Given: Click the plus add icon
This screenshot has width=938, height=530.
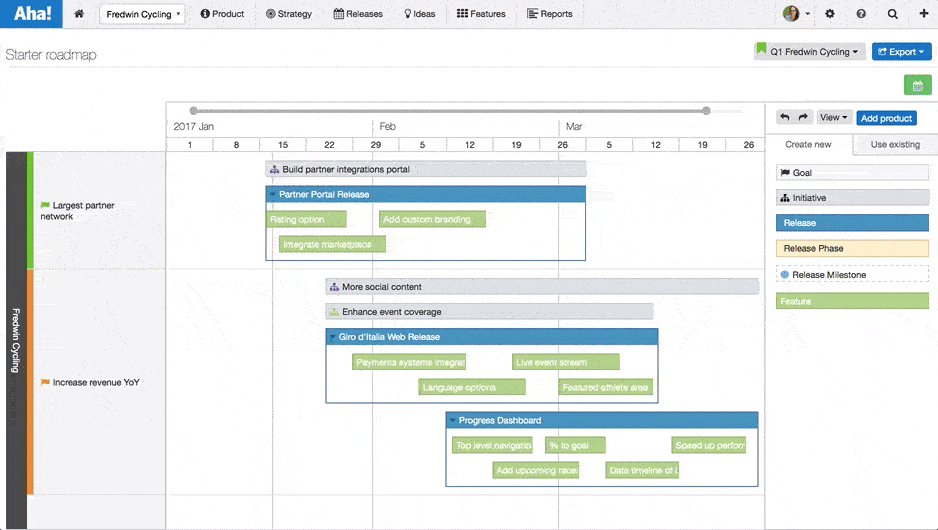Looking at the screenshot, I should [924, 14].
